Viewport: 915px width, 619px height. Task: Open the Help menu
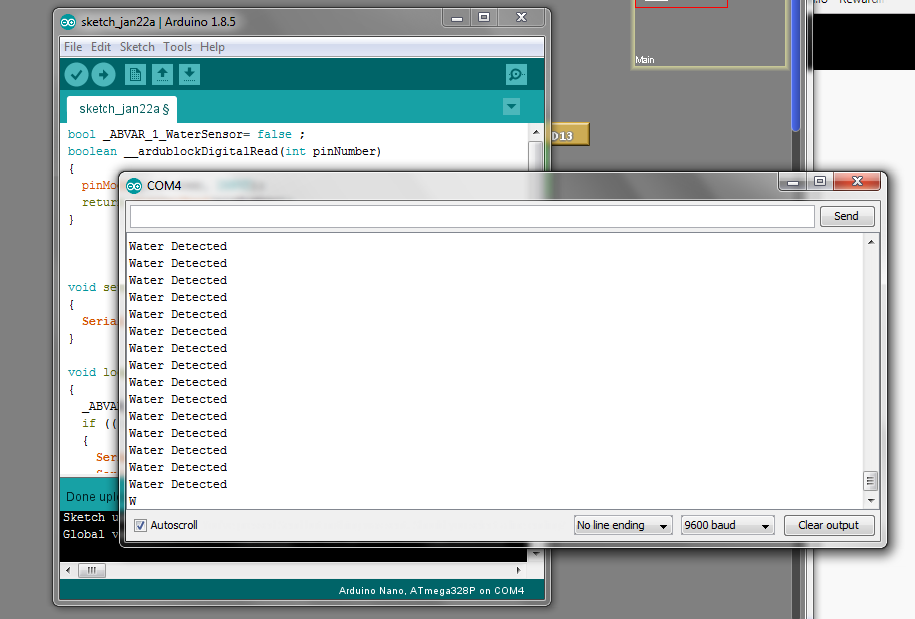pos(212,47)
